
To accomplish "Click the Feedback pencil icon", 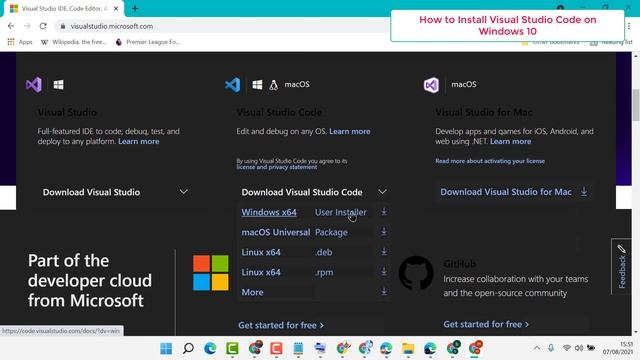I will pyautogui.click(x=621, y=249).
